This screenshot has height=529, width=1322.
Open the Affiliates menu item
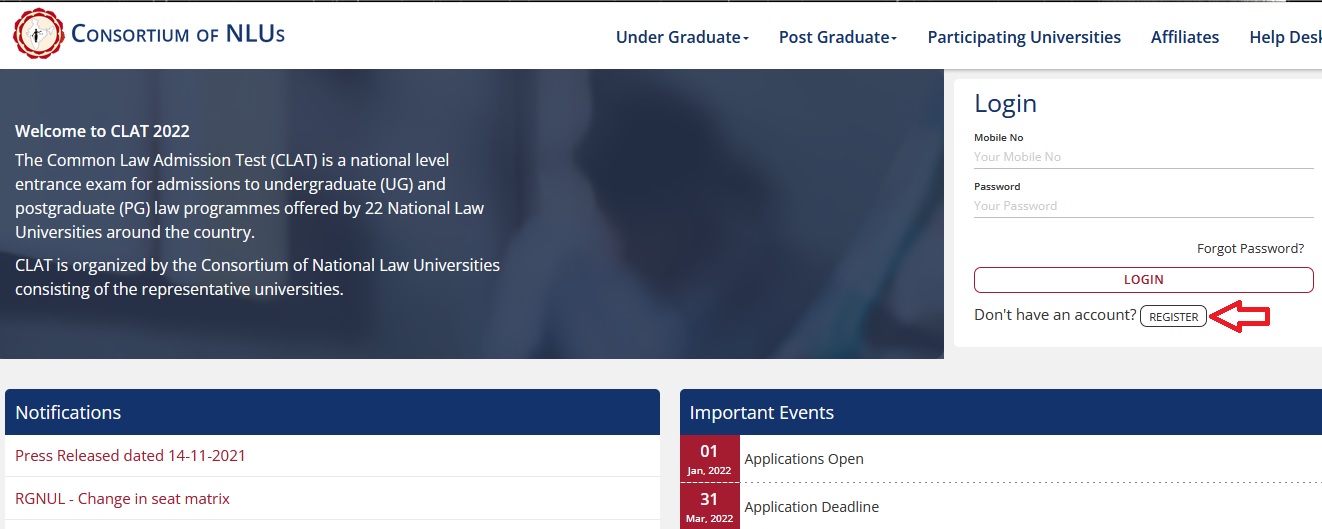pyautogui.click(x=1185, y=37)
